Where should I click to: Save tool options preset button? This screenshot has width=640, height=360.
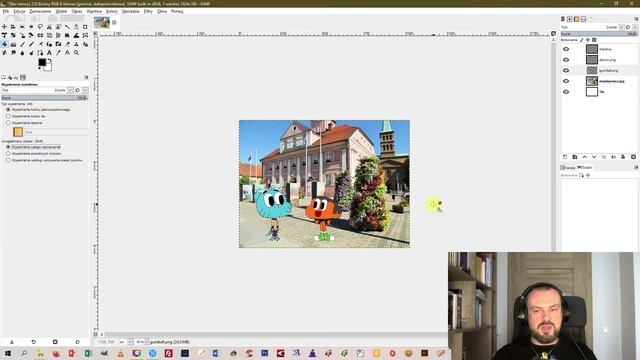click(11, 342)
